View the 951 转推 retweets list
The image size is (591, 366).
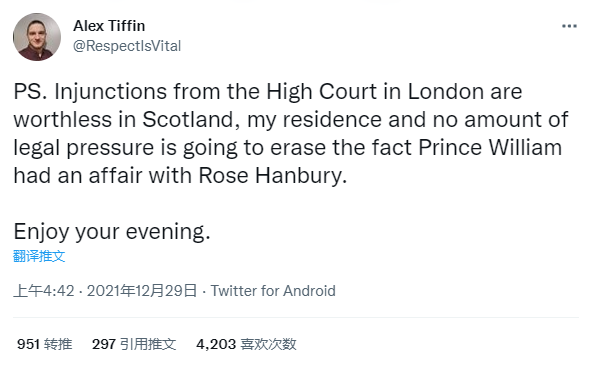pyautogui.click(x=44, y=344)
